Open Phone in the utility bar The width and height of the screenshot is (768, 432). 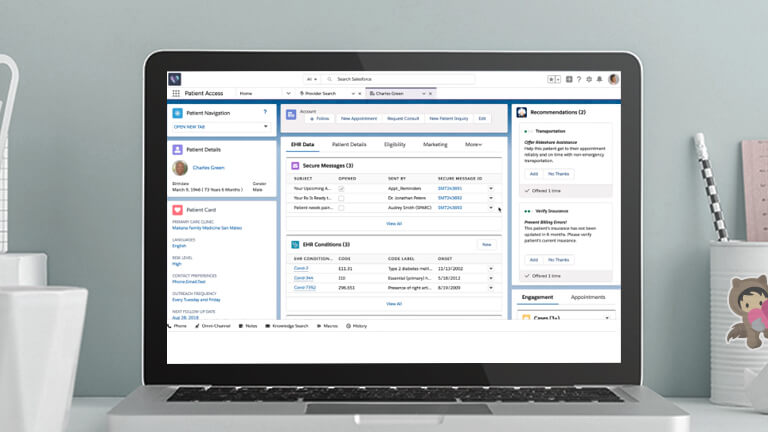click(179, 326)
